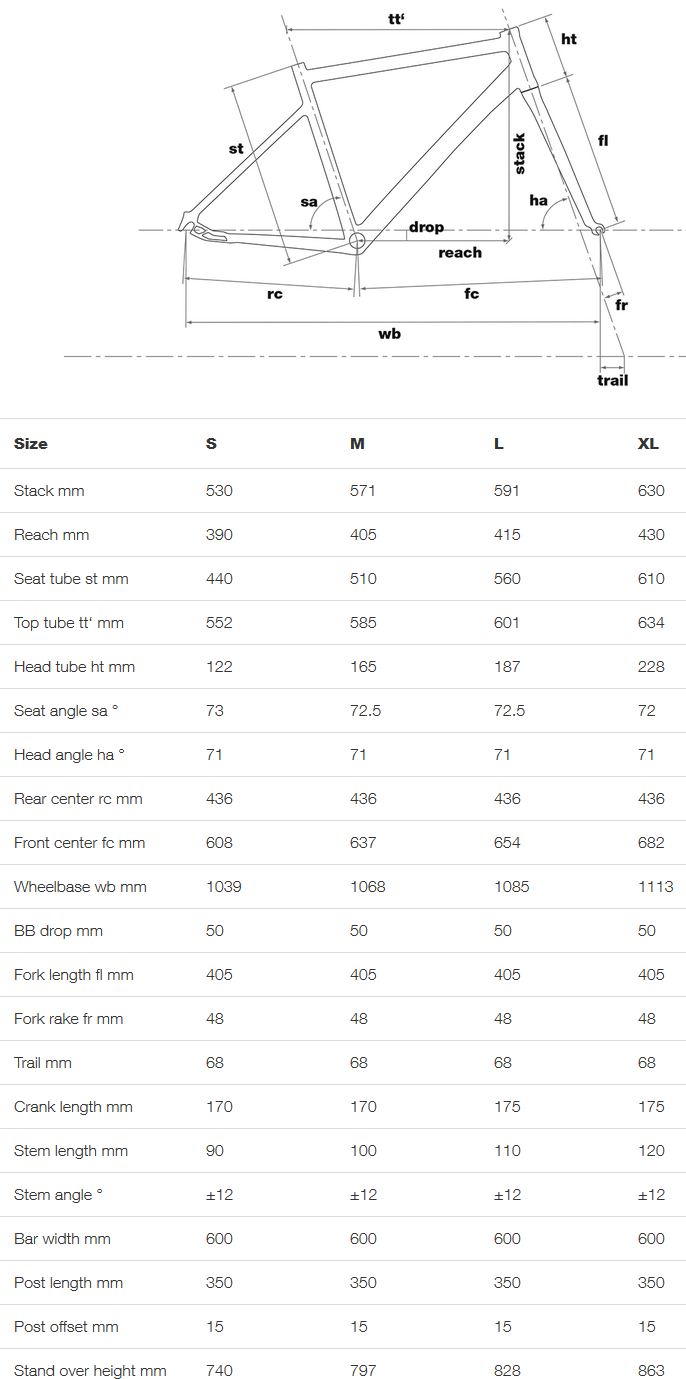The height and width of the screenshot is (1379, 686).
Task: Click the XL size column header
Action: [648, 443]
